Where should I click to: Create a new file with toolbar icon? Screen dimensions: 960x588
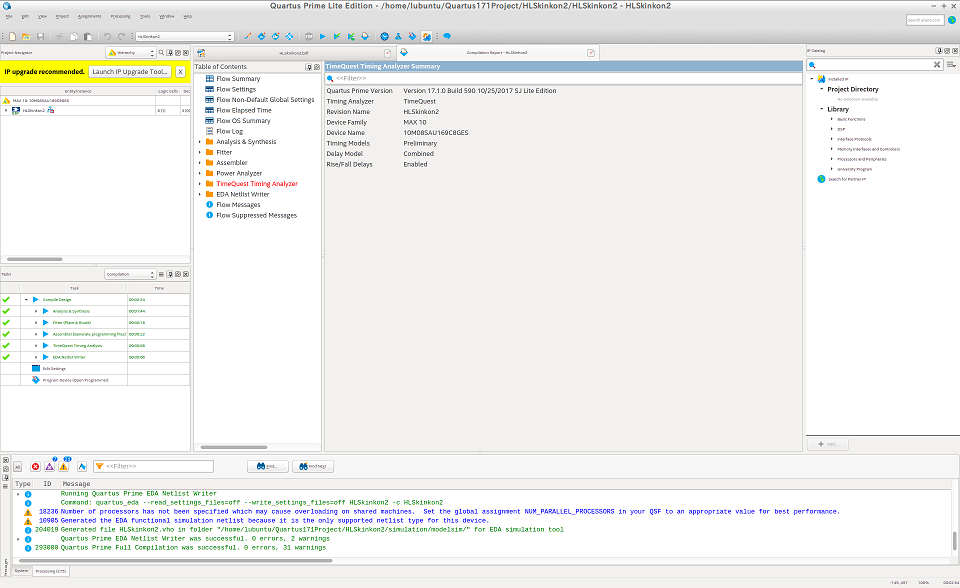[x=12, y=37]
